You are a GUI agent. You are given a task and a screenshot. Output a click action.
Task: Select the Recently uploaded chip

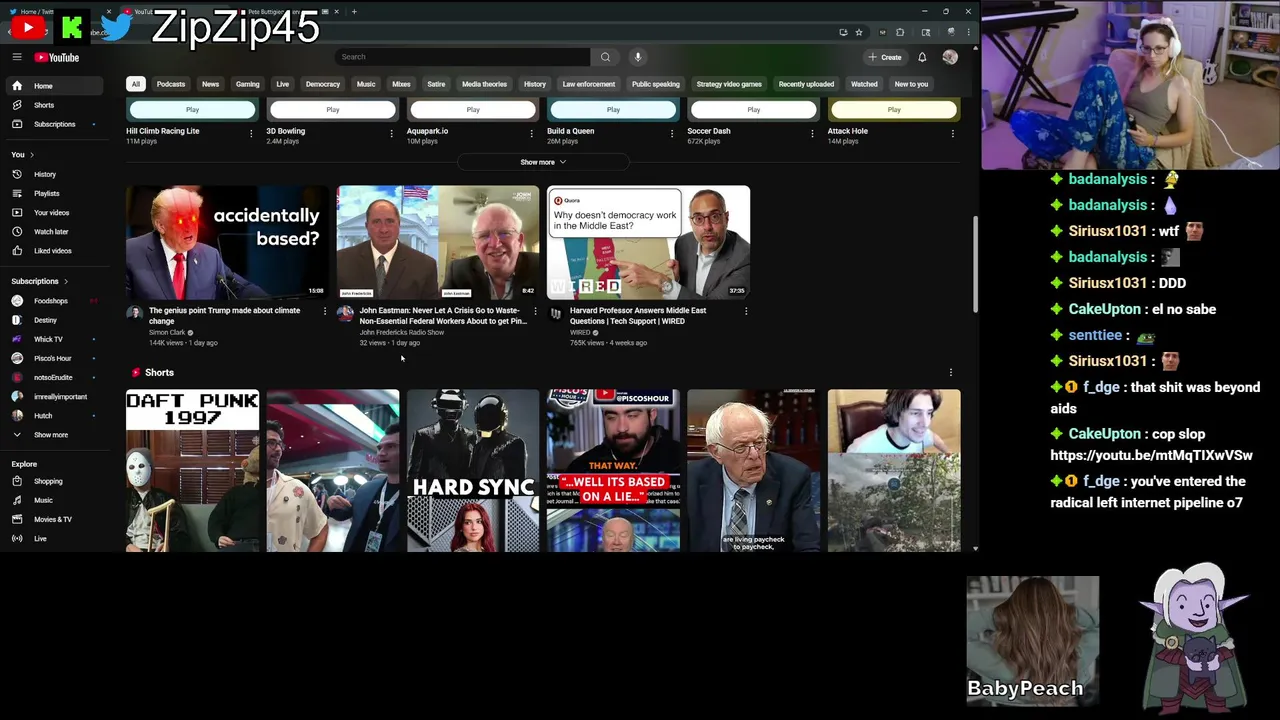(x=808, y=84)
